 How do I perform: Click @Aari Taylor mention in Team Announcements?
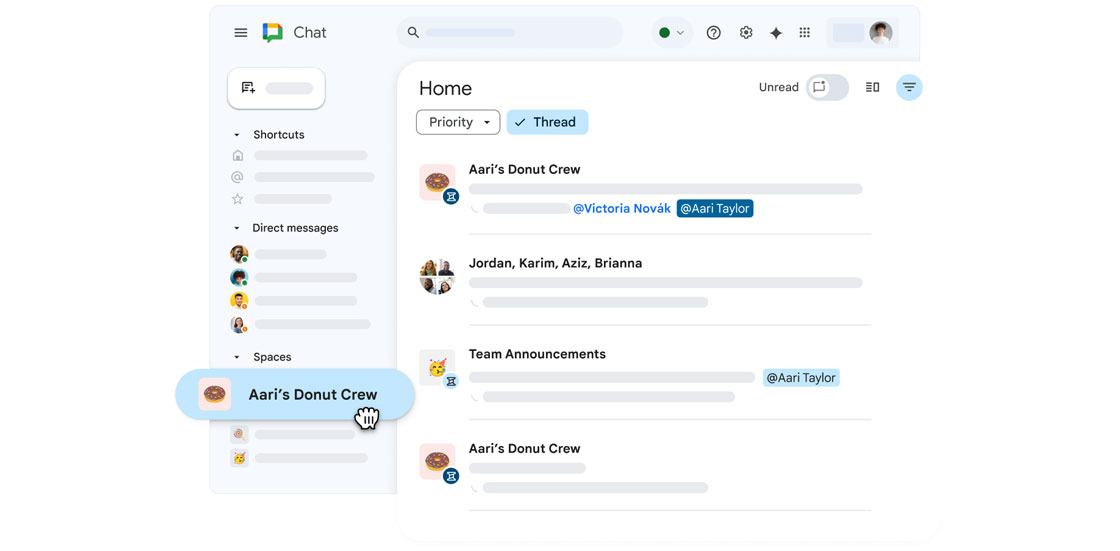(801, 377)
